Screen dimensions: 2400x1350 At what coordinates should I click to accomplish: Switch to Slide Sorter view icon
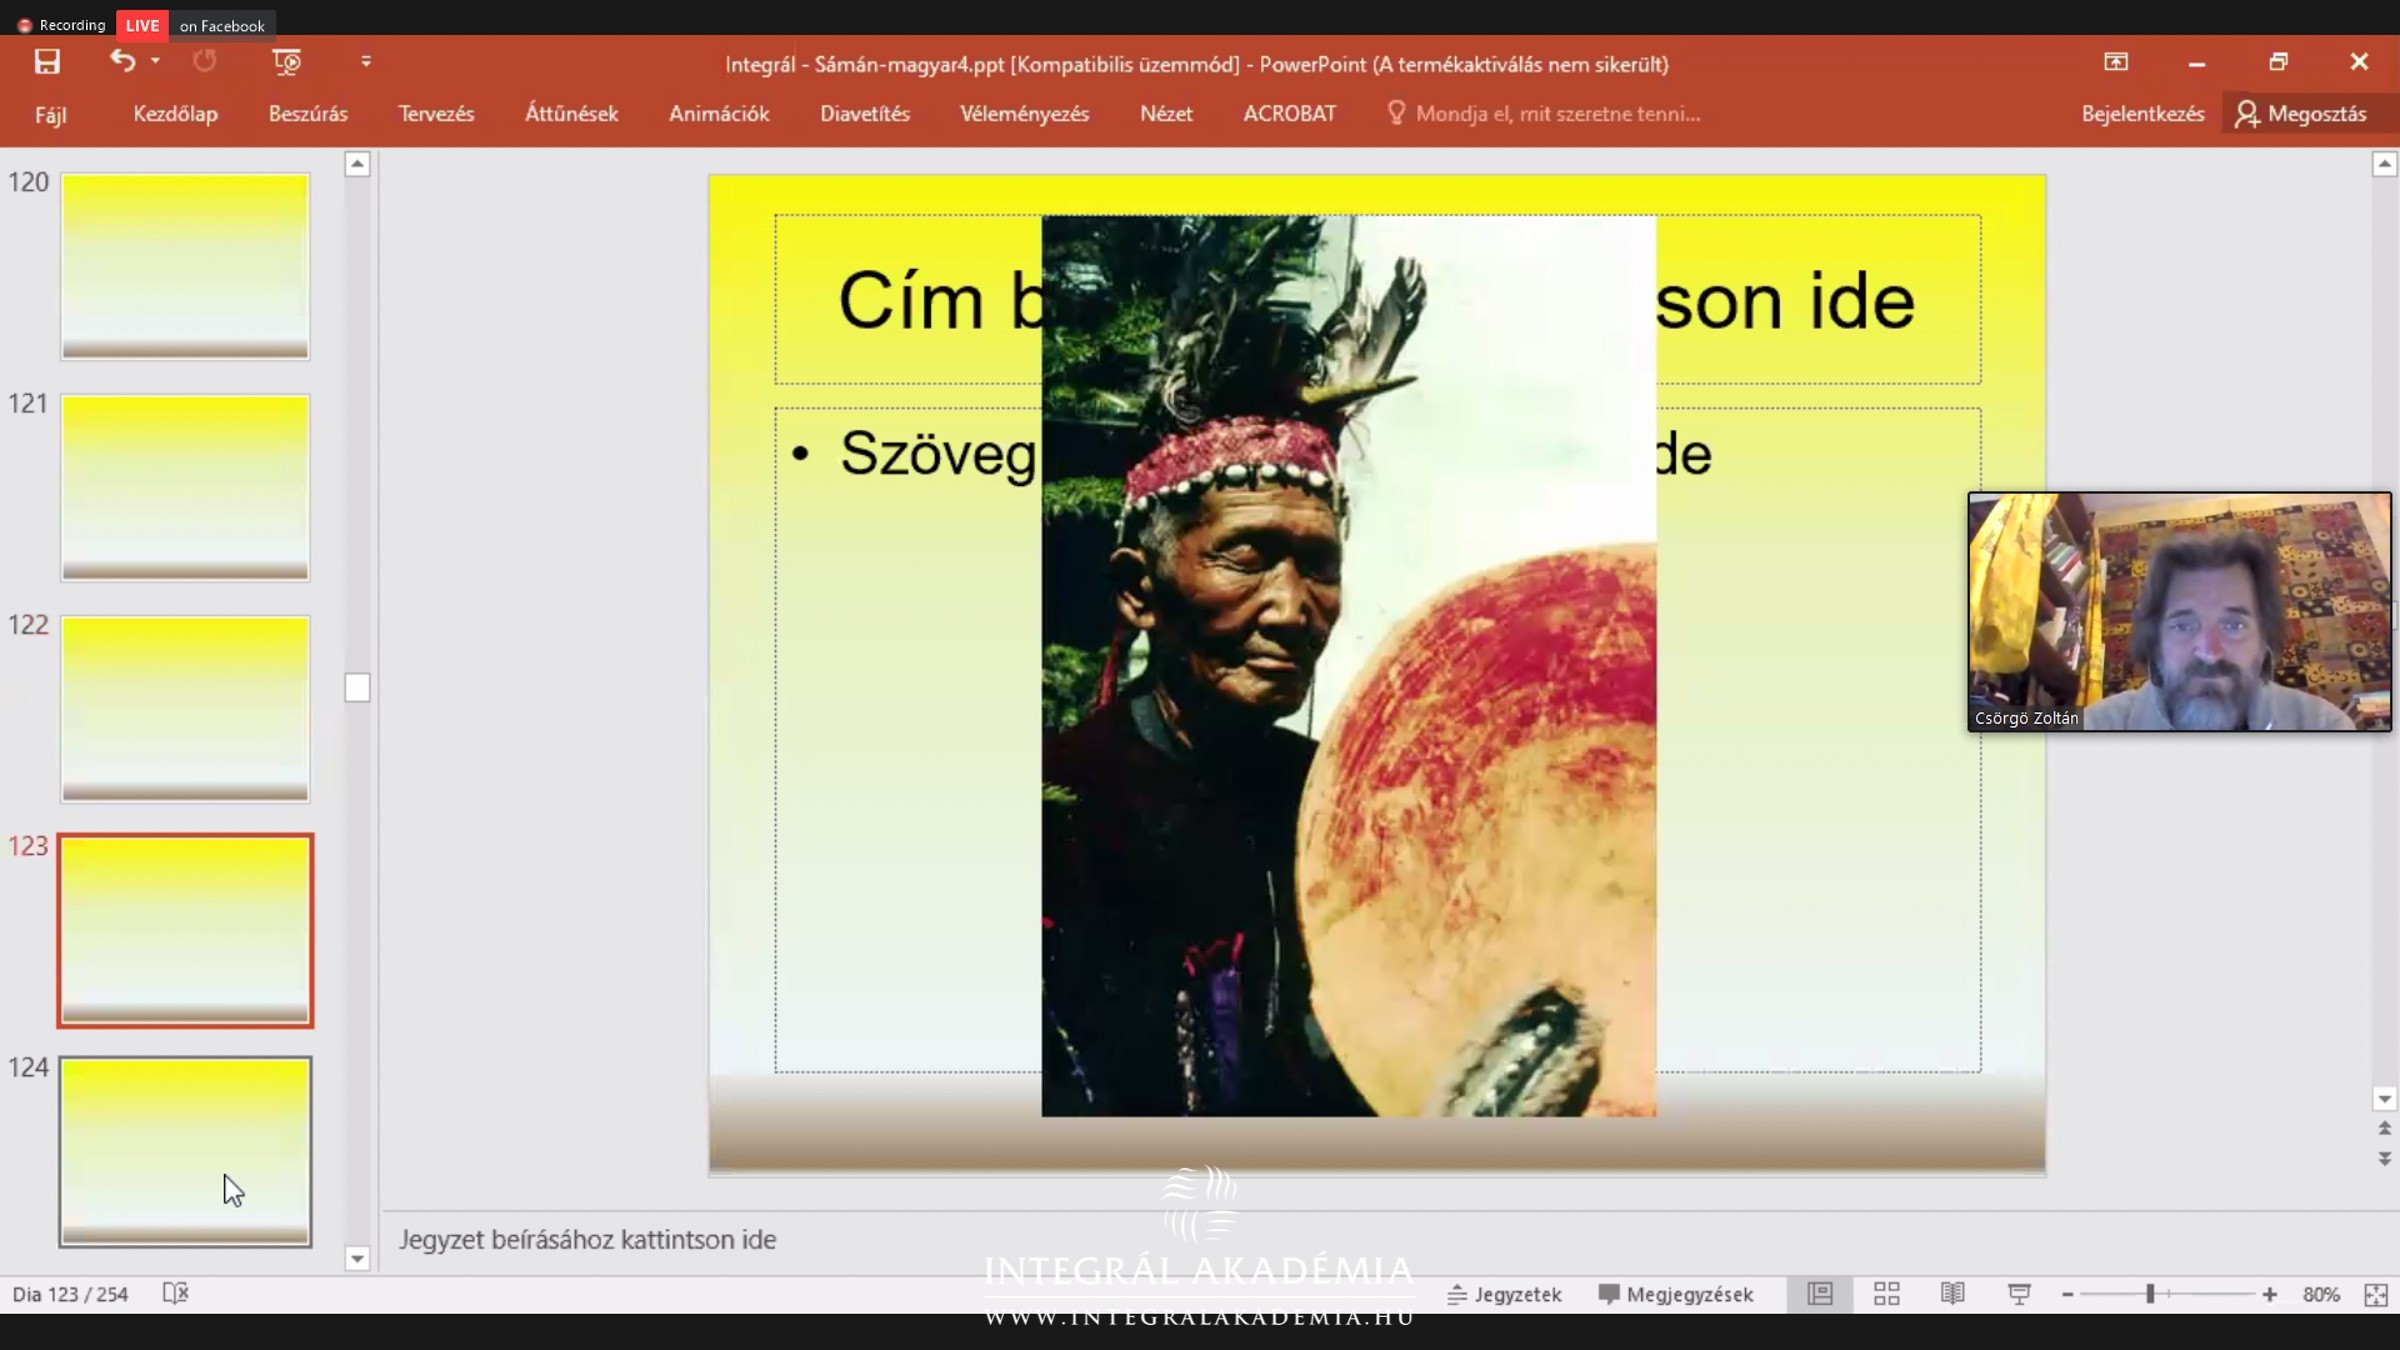coord(1886,1294)
